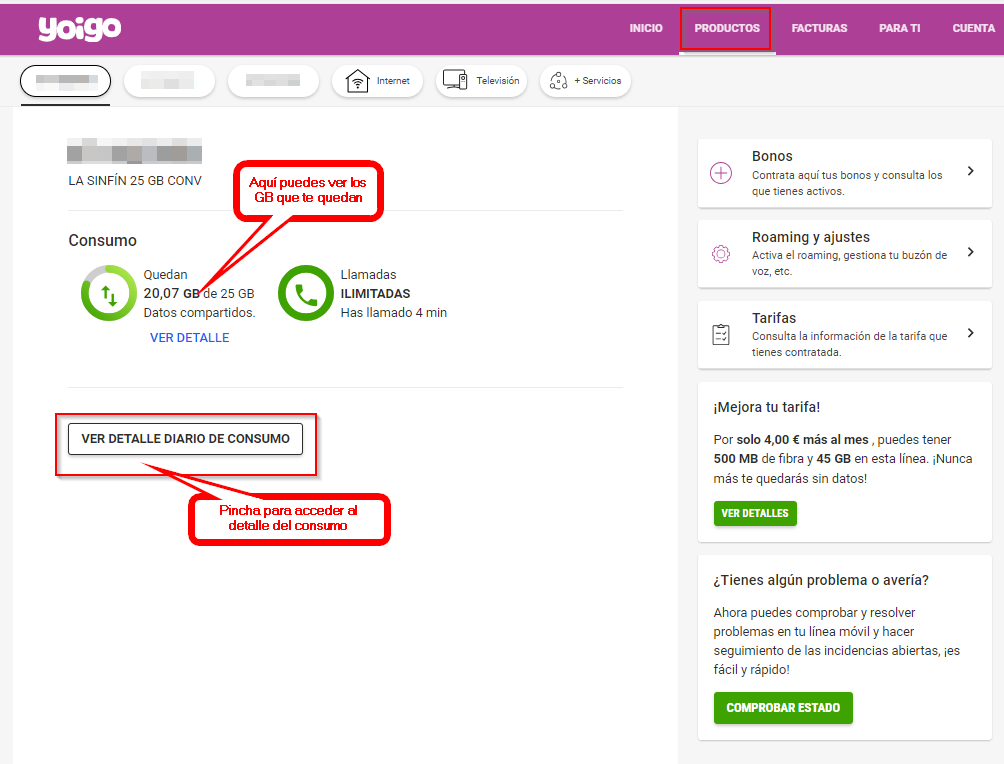The width and height of the screenshot is (1004, 764).
Task: Open the VER DETALLE link
Action: (190, 337)
